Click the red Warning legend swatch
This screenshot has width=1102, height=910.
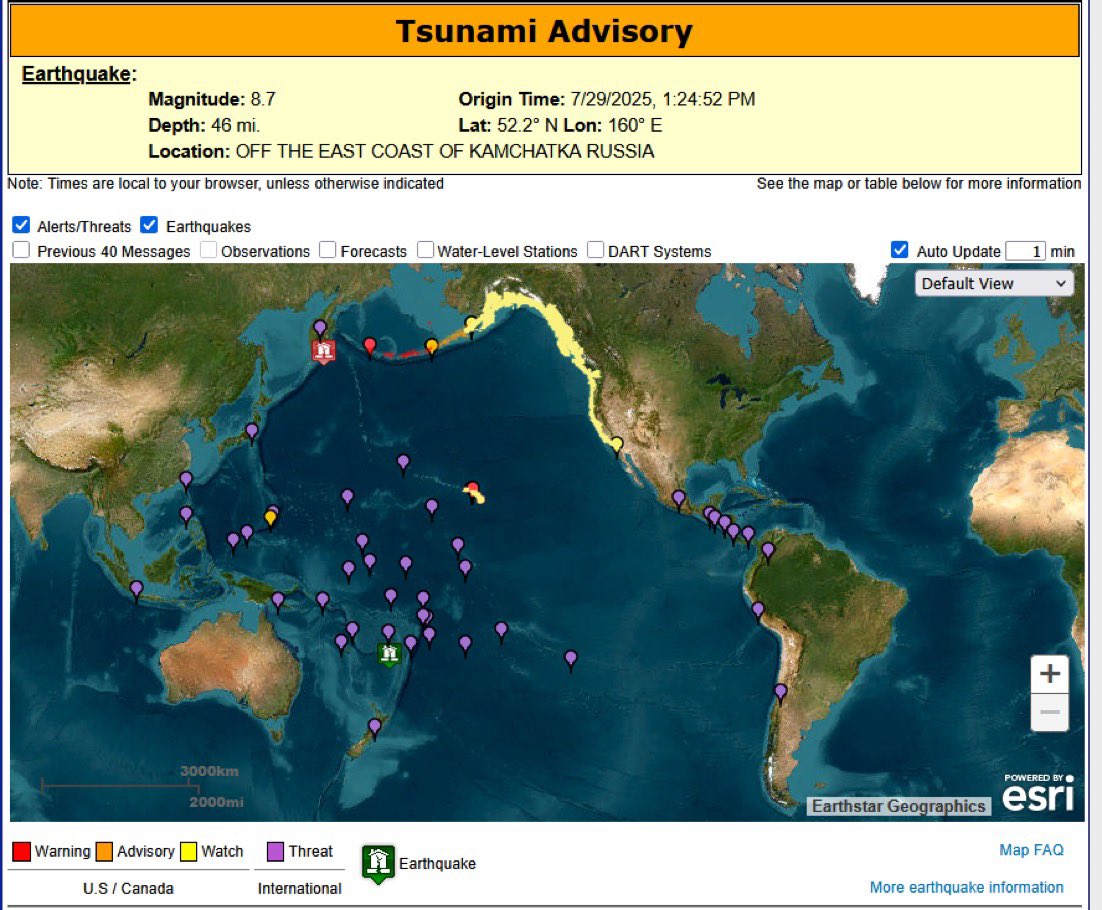pyautogui.click(x=22, y=852)
